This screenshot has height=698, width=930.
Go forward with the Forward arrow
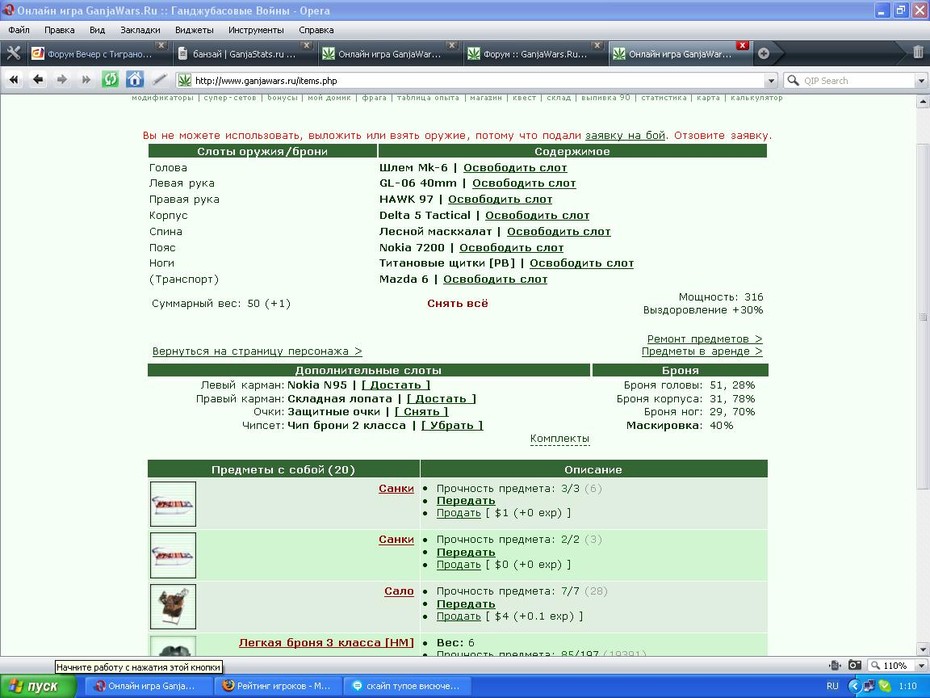[62, 79]
